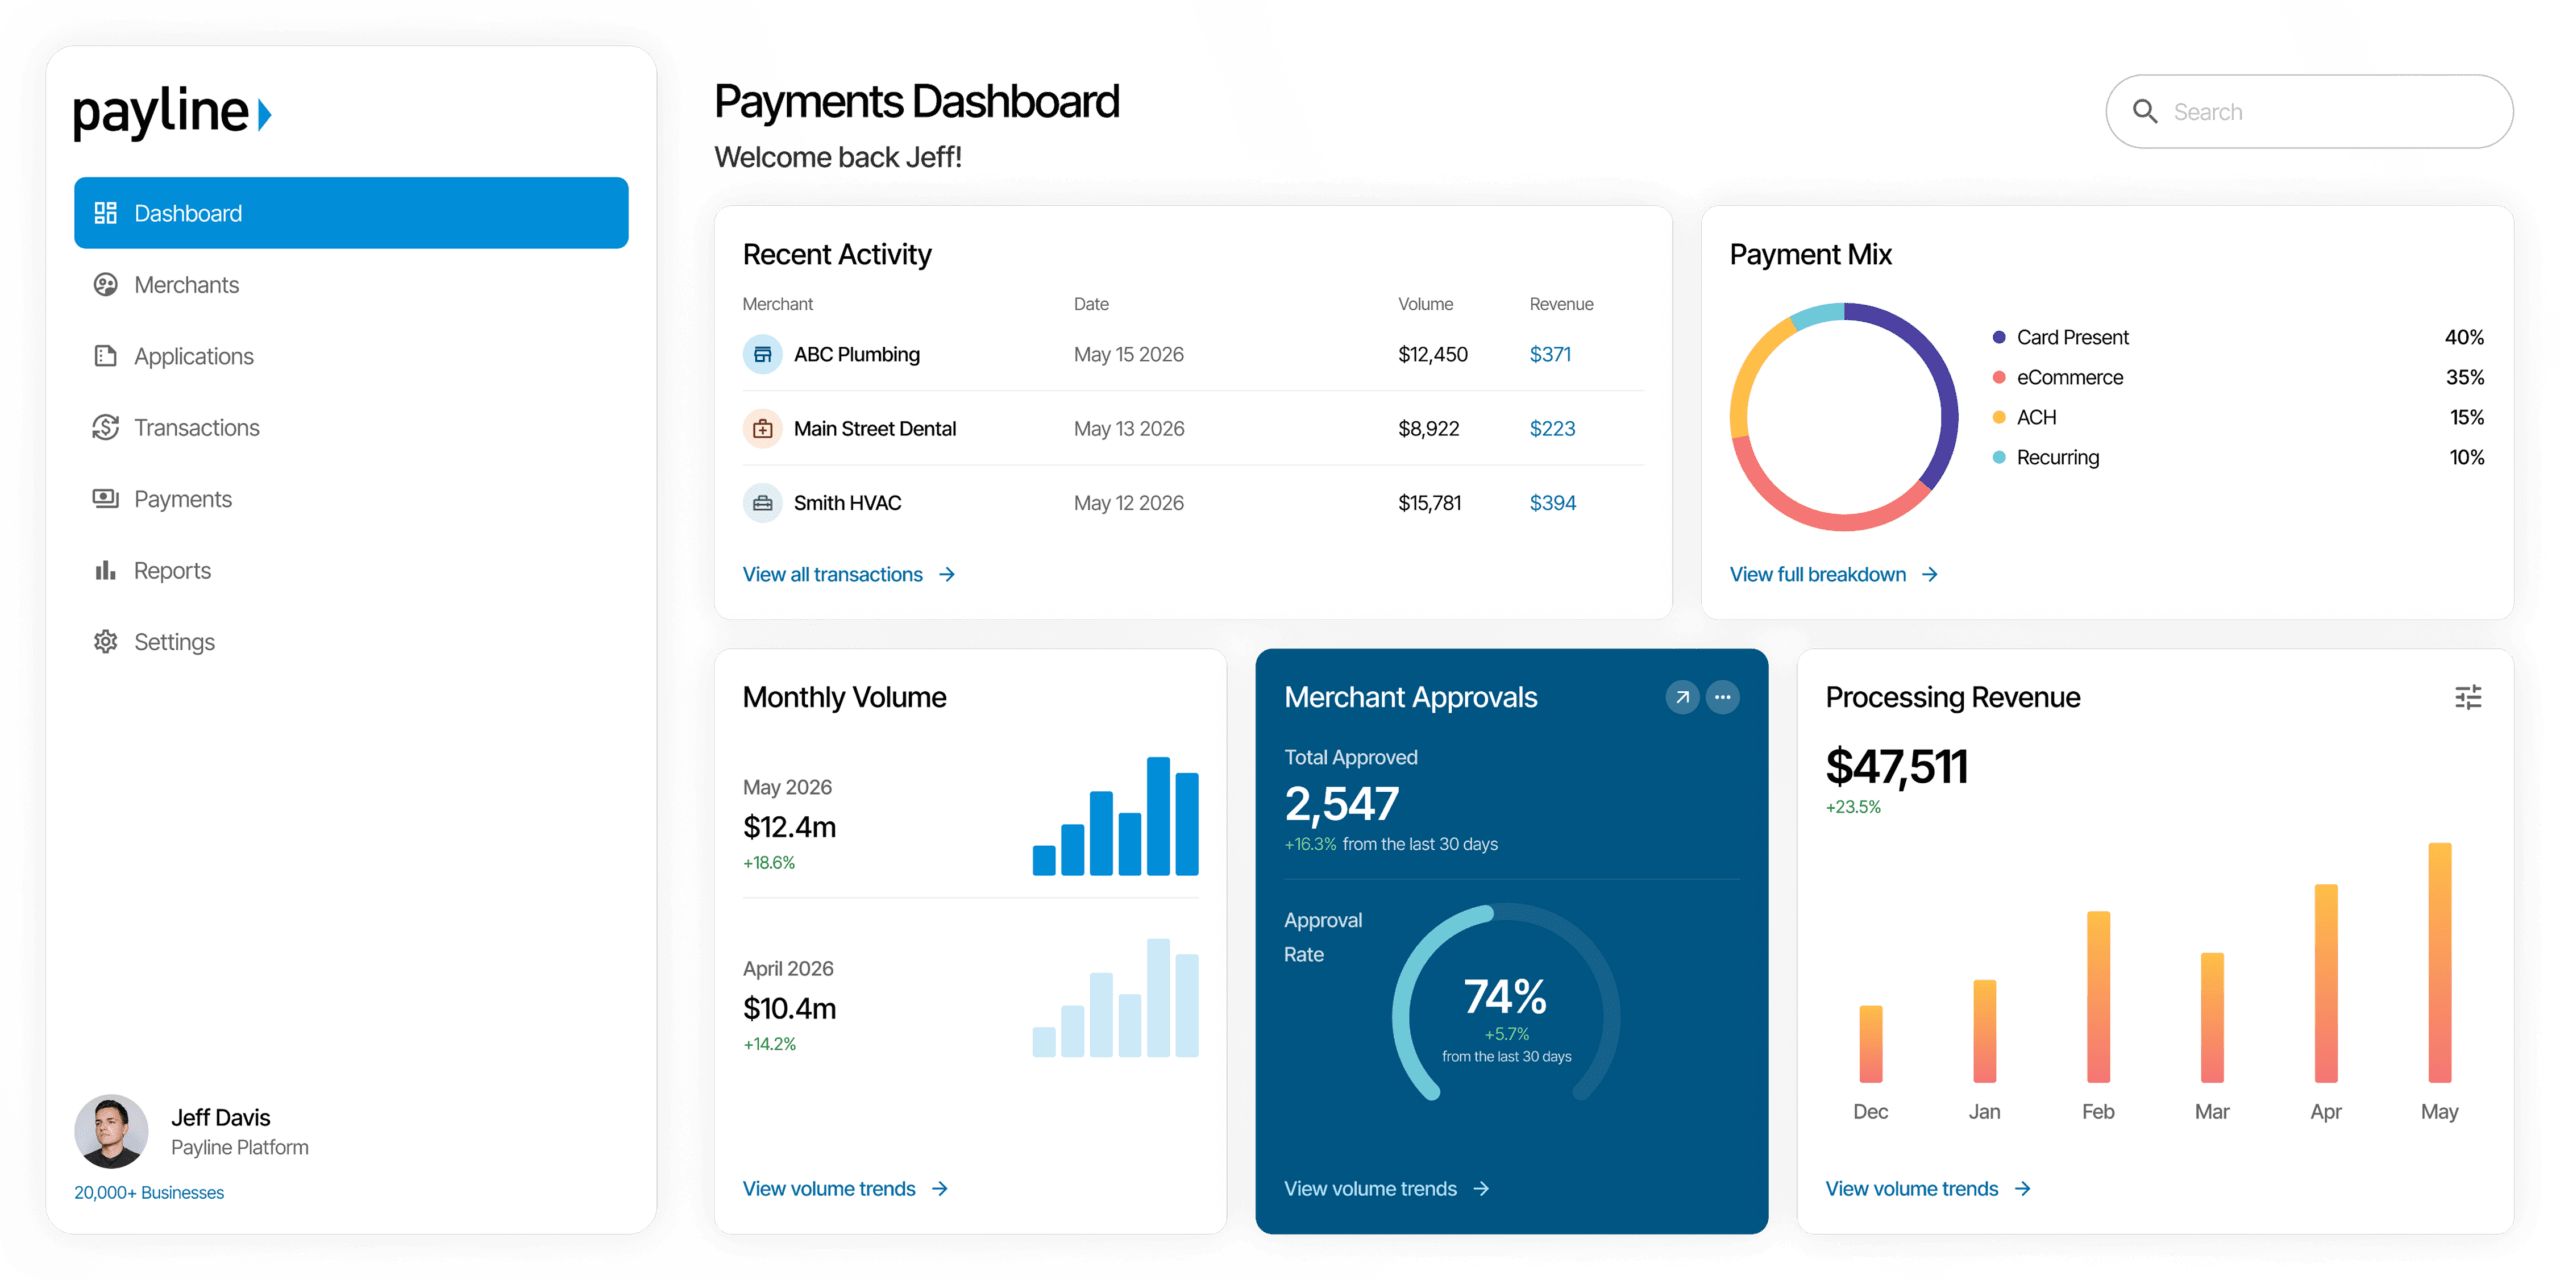
Task: Select the Main Street Dental merchant name
Action: point(874,428)
